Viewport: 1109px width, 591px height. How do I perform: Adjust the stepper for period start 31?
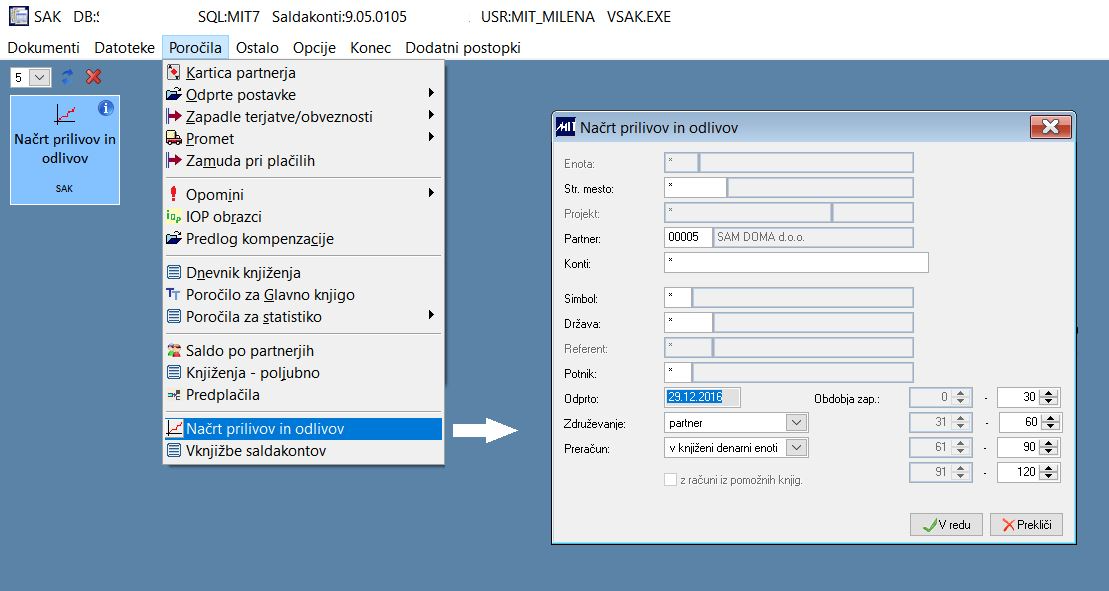click(x=960, y=422)
